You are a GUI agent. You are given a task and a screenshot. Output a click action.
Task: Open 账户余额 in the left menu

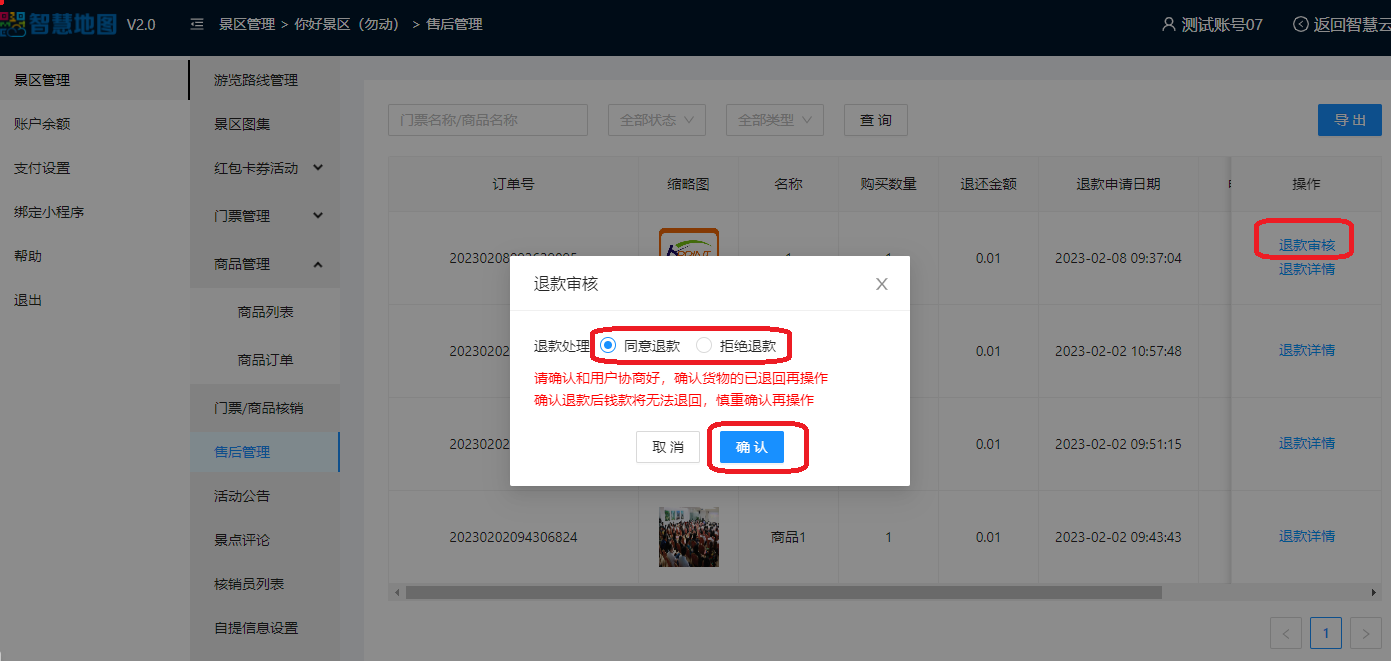pyautogui.click(x=42, y=124)
